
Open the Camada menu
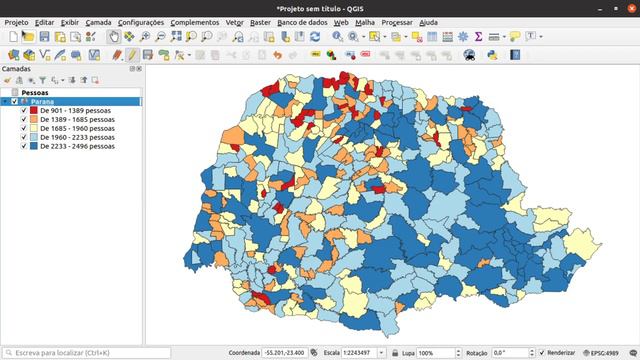[98, 23]
